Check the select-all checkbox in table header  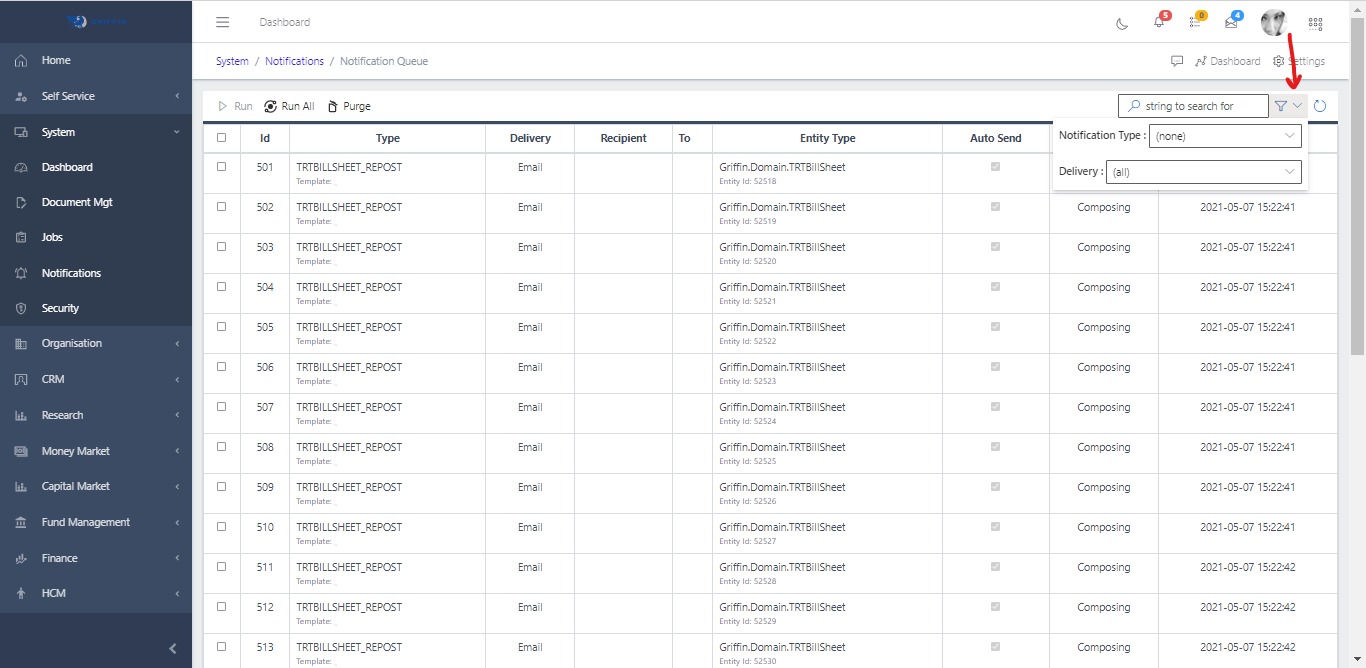coord(221,138)
